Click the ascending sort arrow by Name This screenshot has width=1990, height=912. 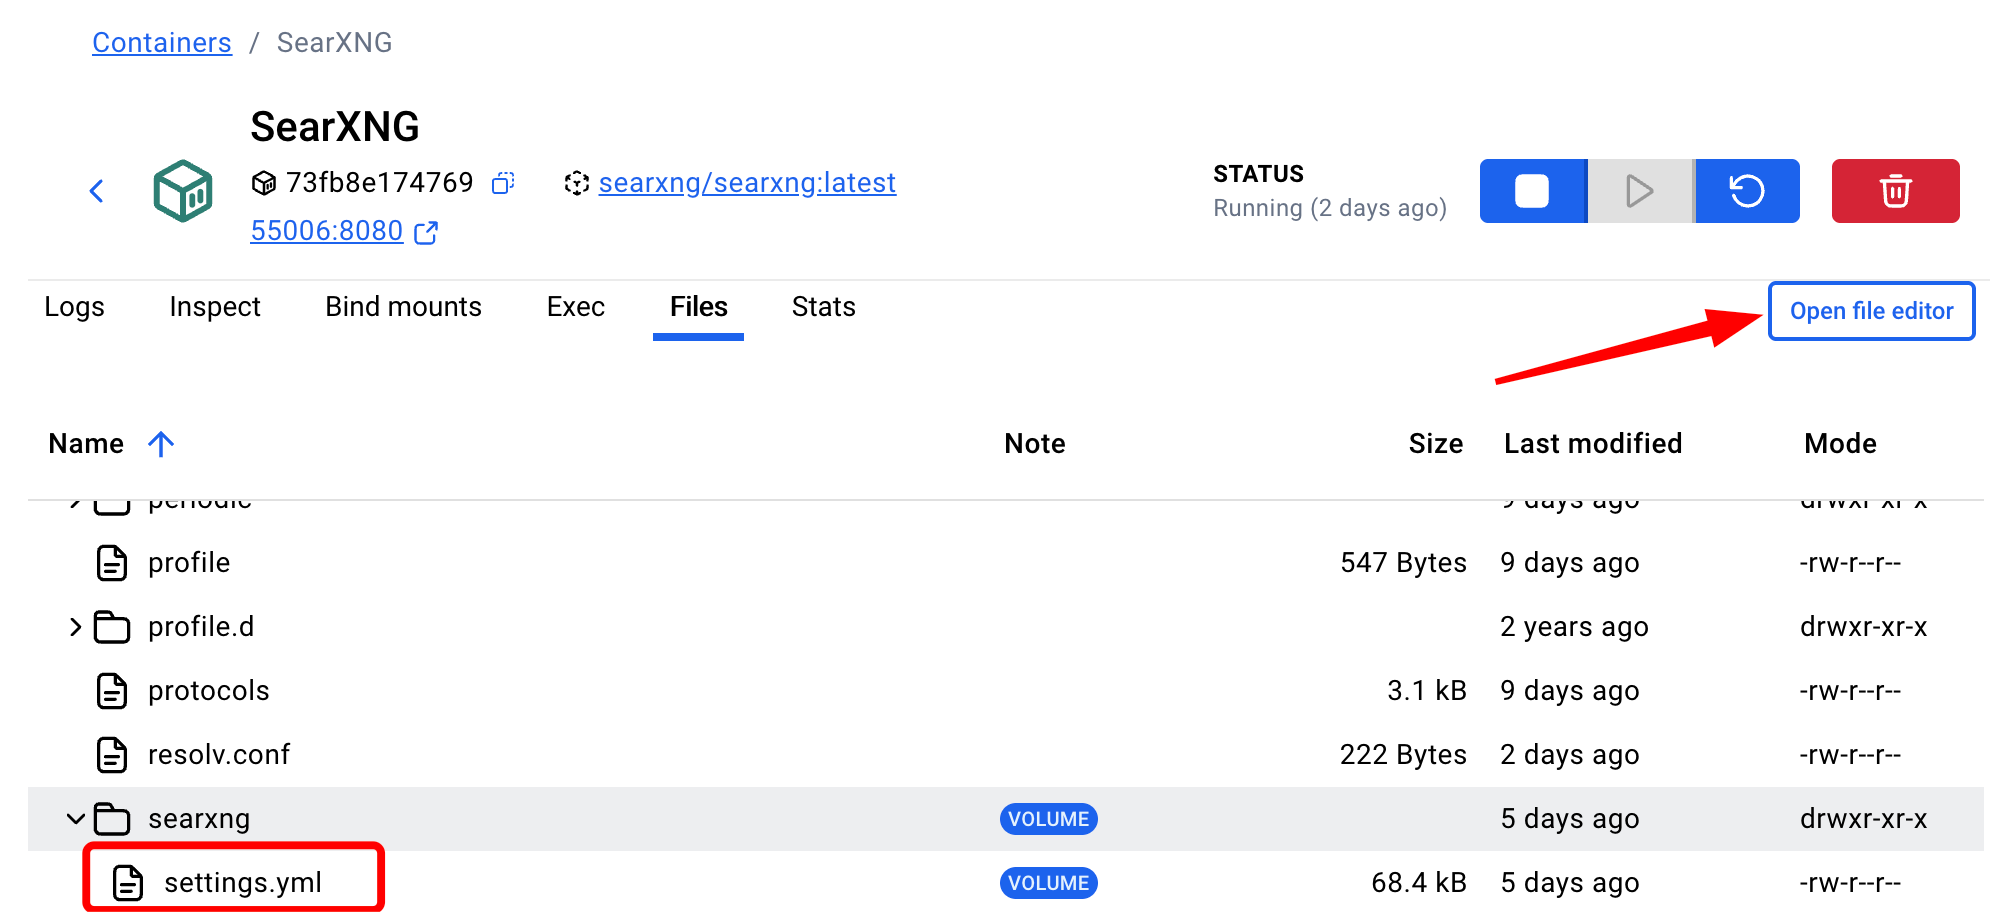click(161, 444)
